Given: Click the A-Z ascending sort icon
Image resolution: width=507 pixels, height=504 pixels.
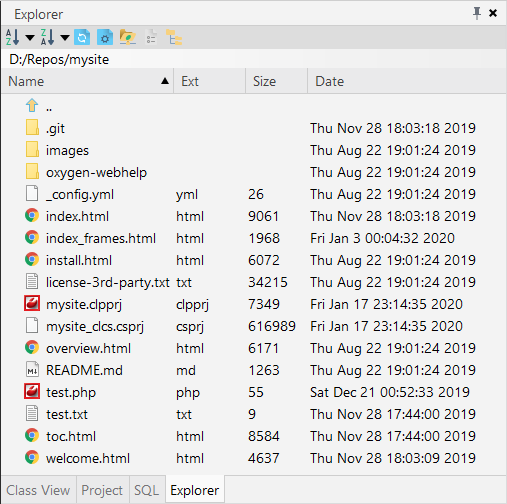Looking at the screenshot, I should 12,37.
